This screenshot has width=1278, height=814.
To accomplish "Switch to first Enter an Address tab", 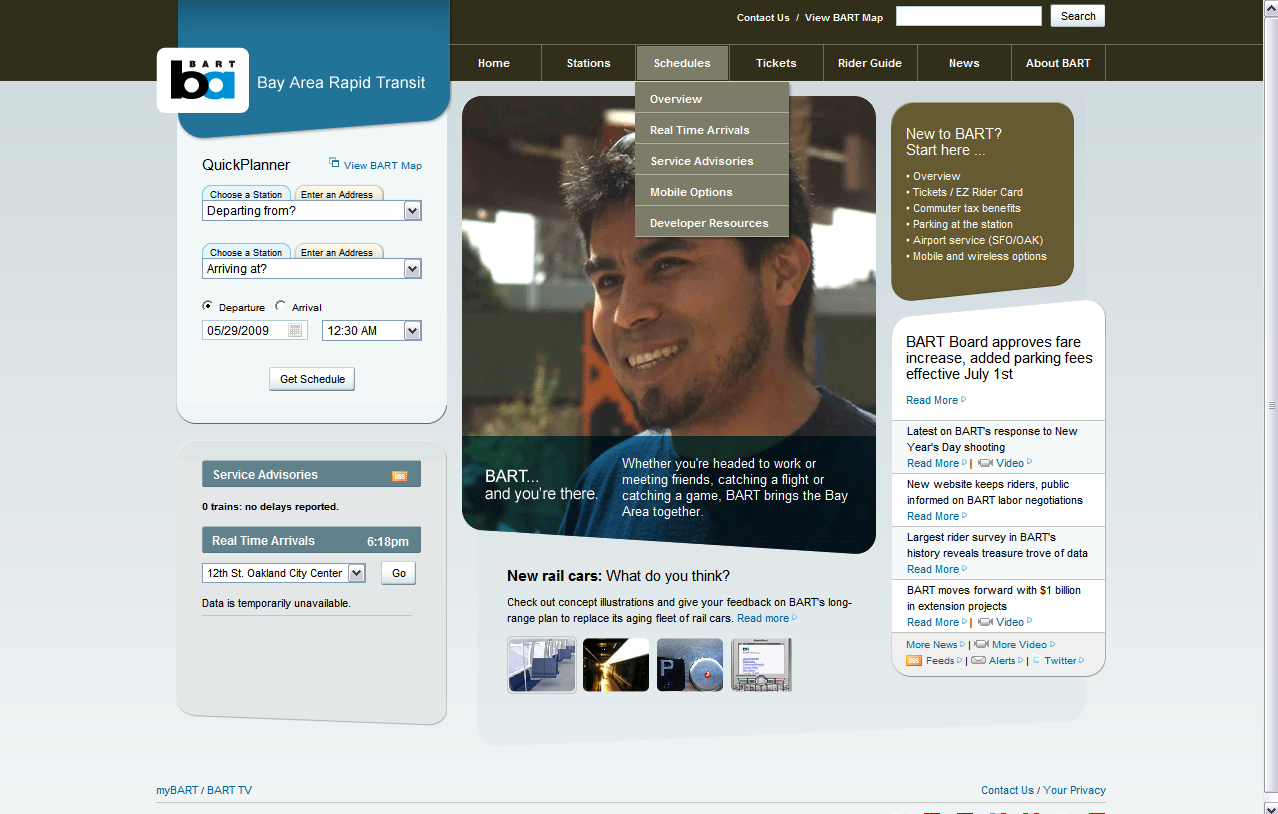I will pyautogui.click(x=337, y=195).
